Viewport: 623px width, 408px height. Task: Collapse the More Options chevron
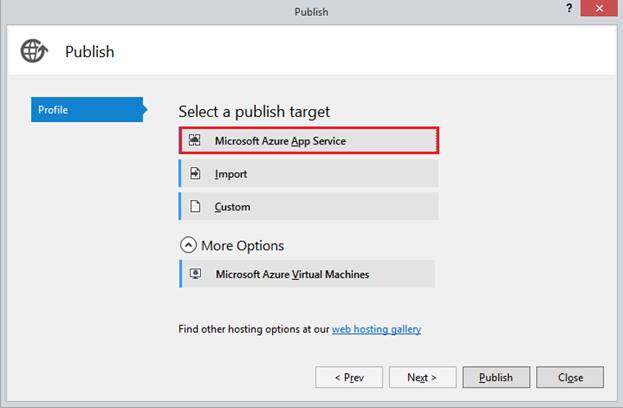tap(188, 246)
